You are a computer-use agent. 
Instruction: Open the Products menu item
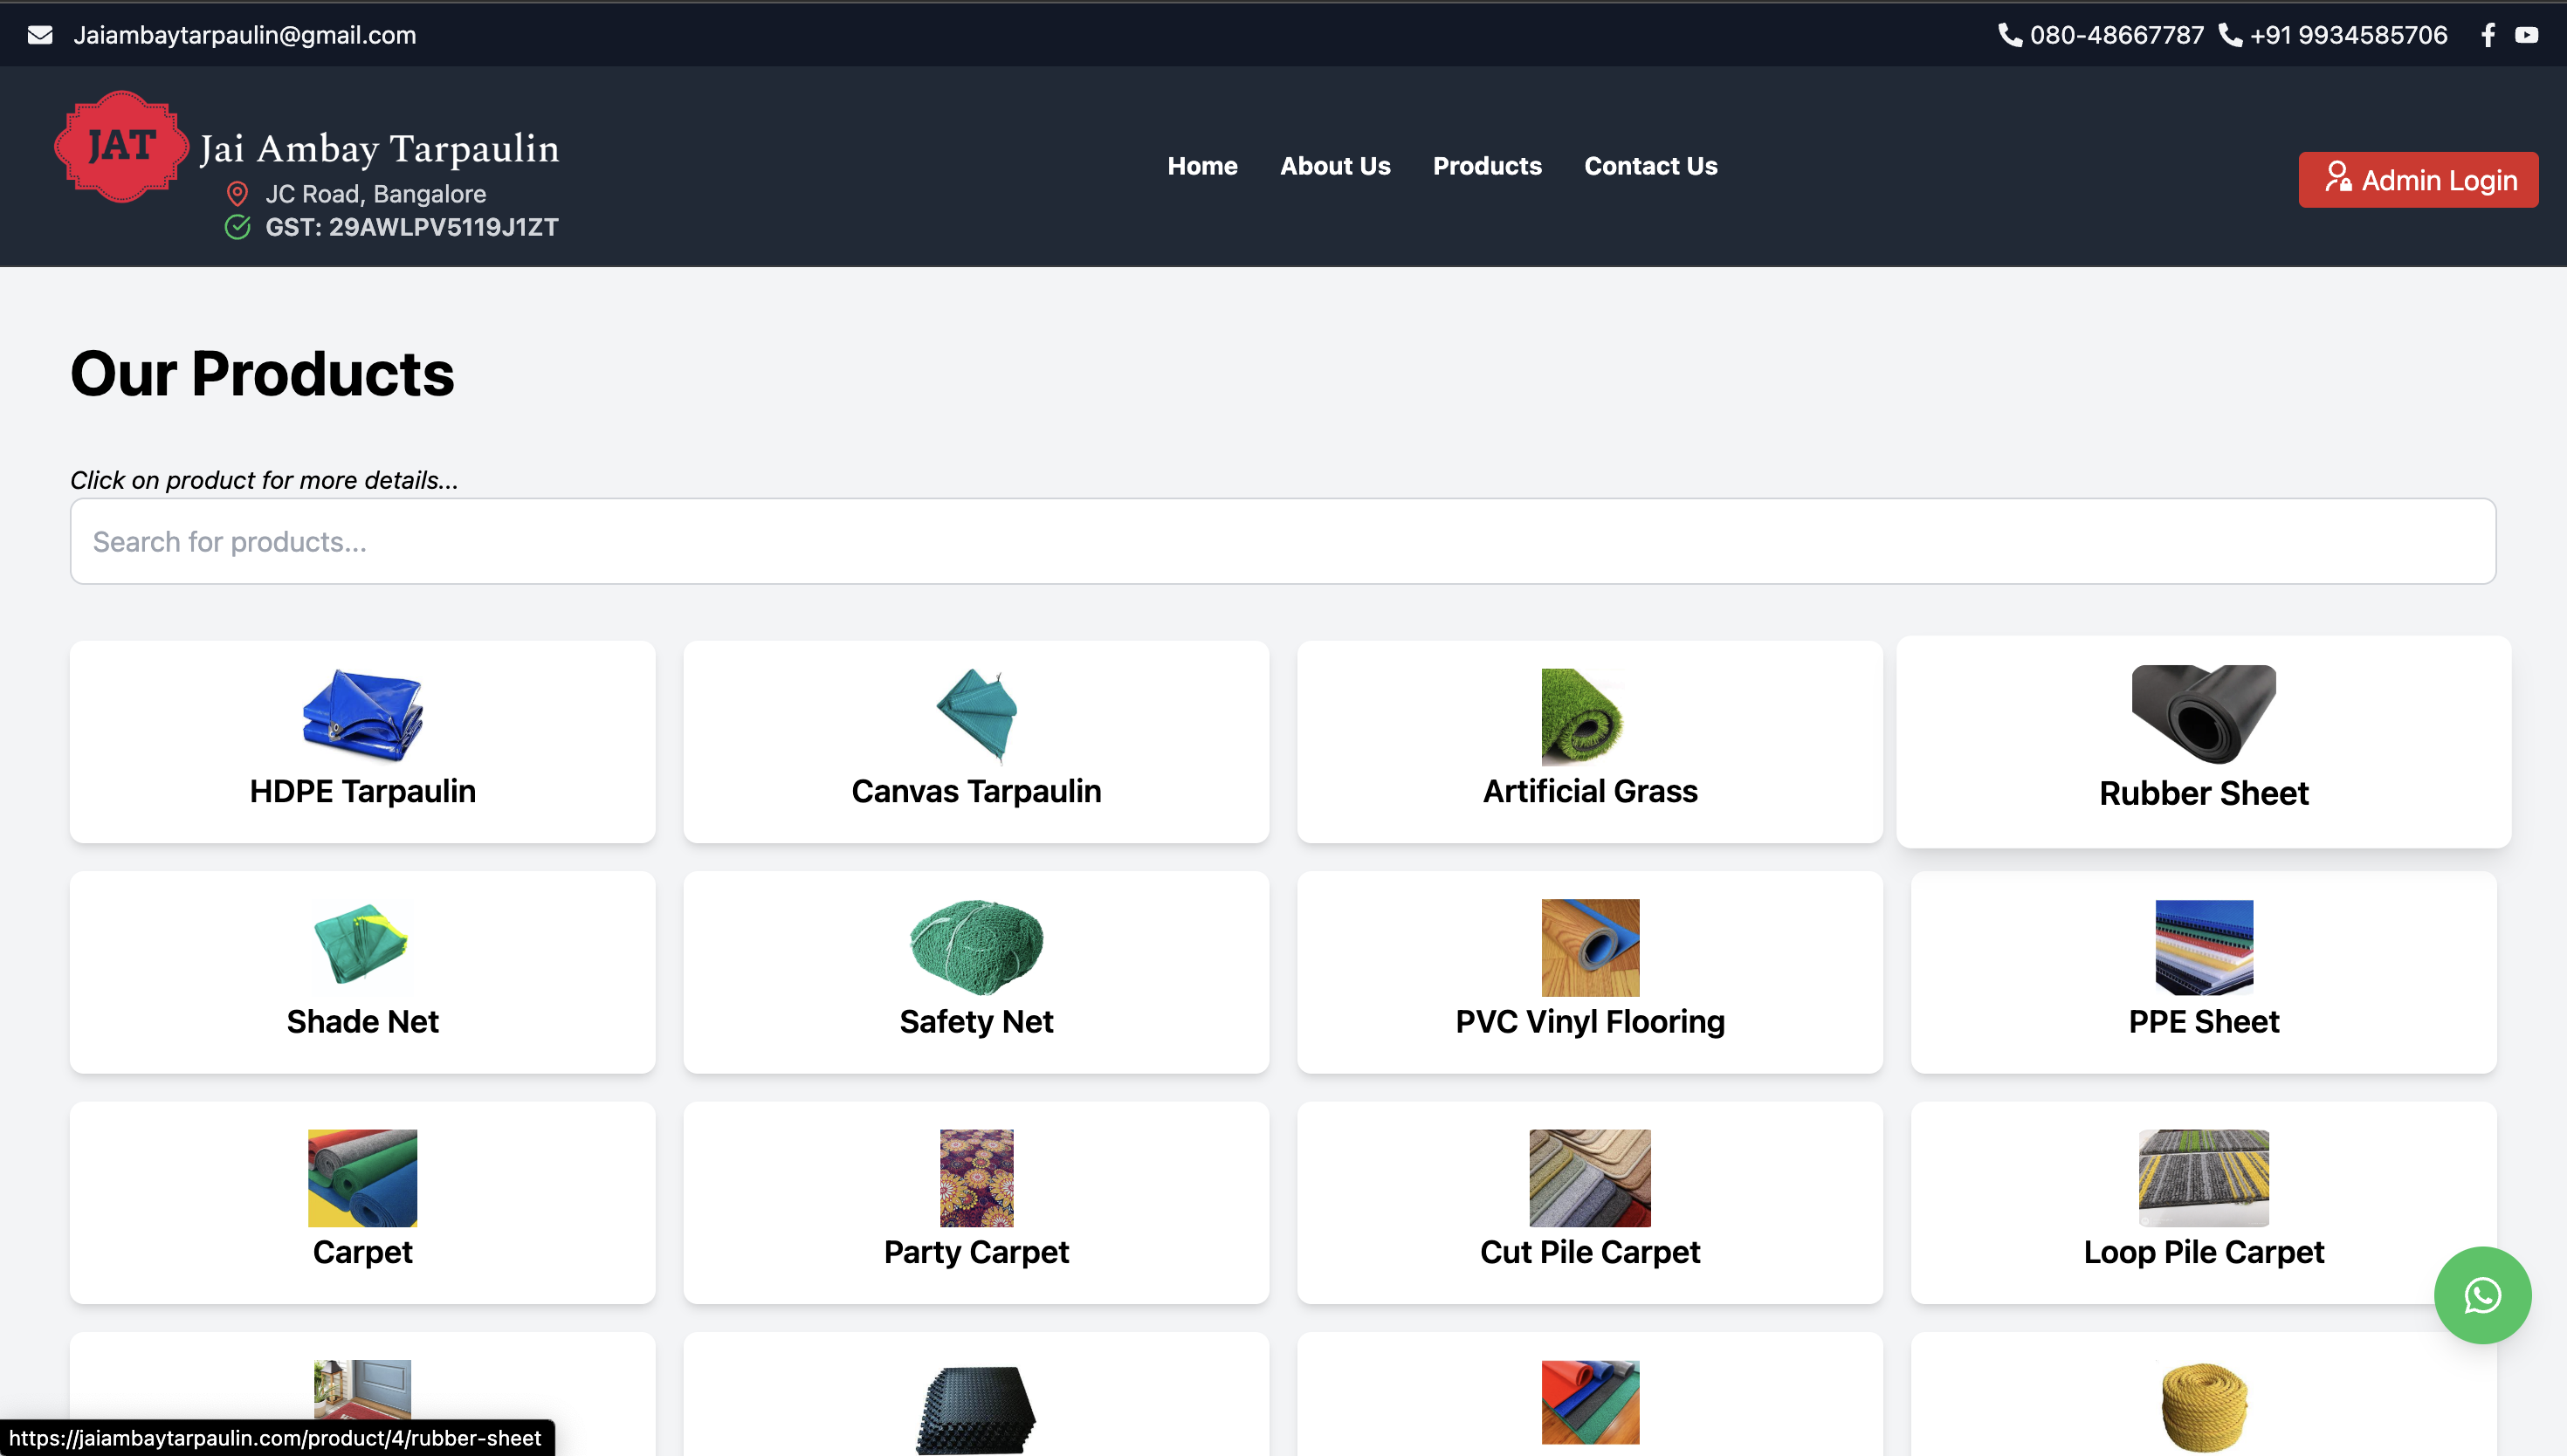[1487, 166]
